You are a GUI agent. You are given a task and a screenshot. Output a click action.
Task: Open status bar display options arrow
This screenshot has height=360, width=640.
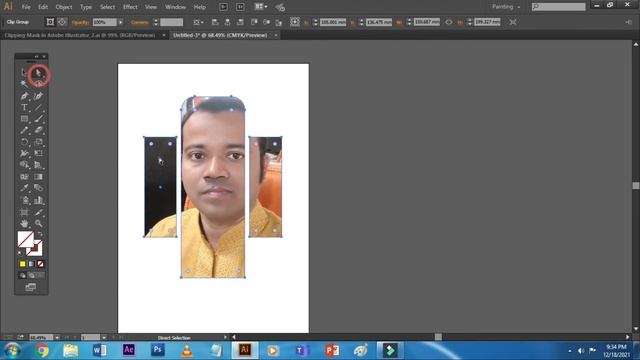point(225,338)
